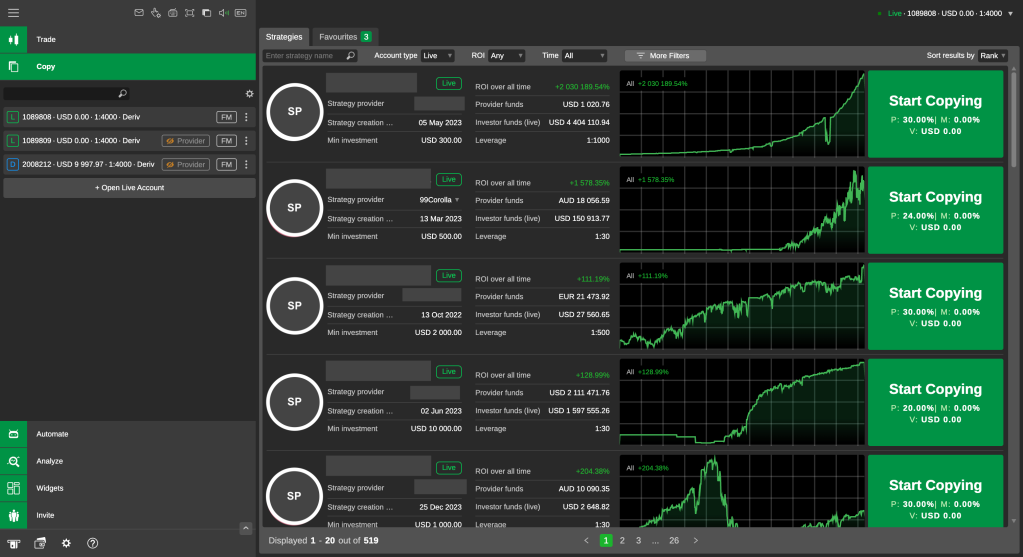1023x557 pixels.
Task: Open options menu for account 2008212
Action: coord(246,164)
